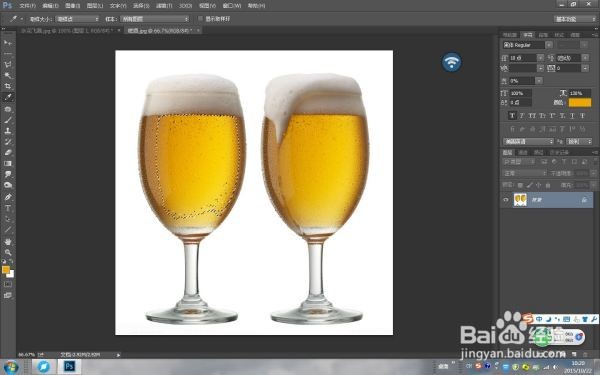Screen dimensions: 600x375
Task: Select the Zoom tool
Action: tap(8, 252)
